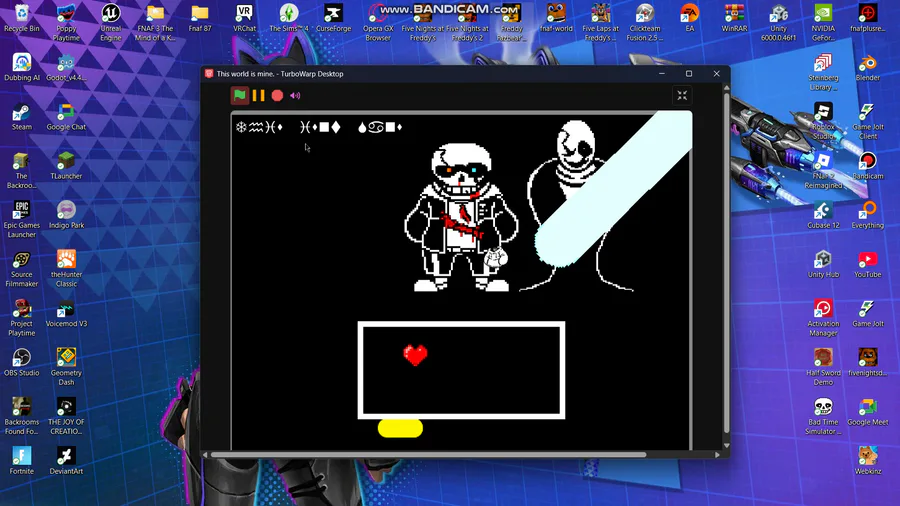Select The Backrooms Minecraft-block icon

pyautogui.click(x=22, y=170)
